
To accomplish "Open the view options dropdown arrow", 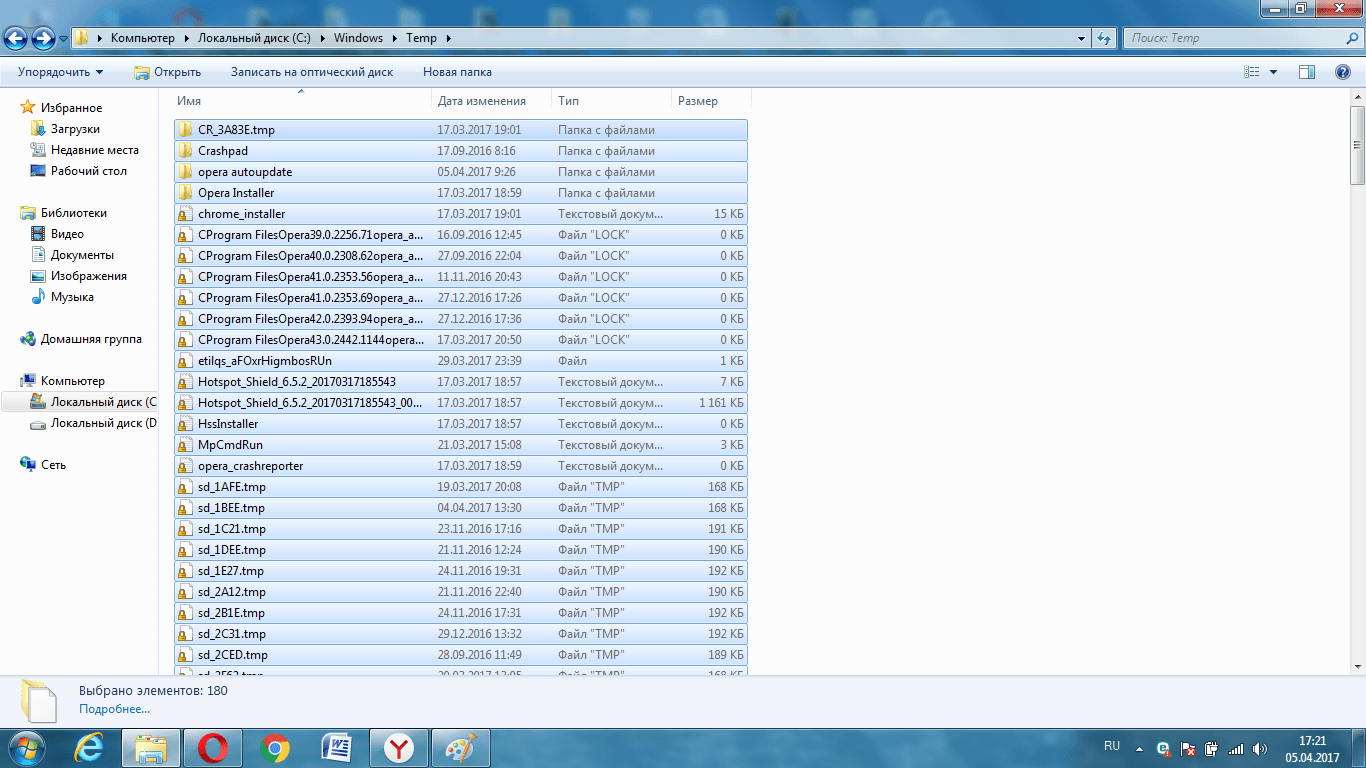I will coord(1273,72).
